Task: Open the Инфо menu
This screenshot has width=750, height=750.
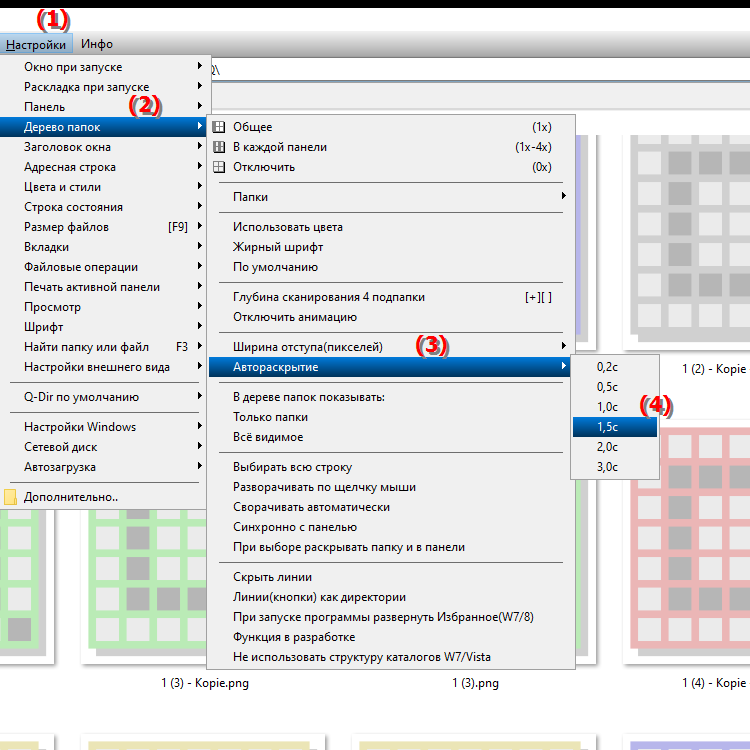Action: [97, 44]
